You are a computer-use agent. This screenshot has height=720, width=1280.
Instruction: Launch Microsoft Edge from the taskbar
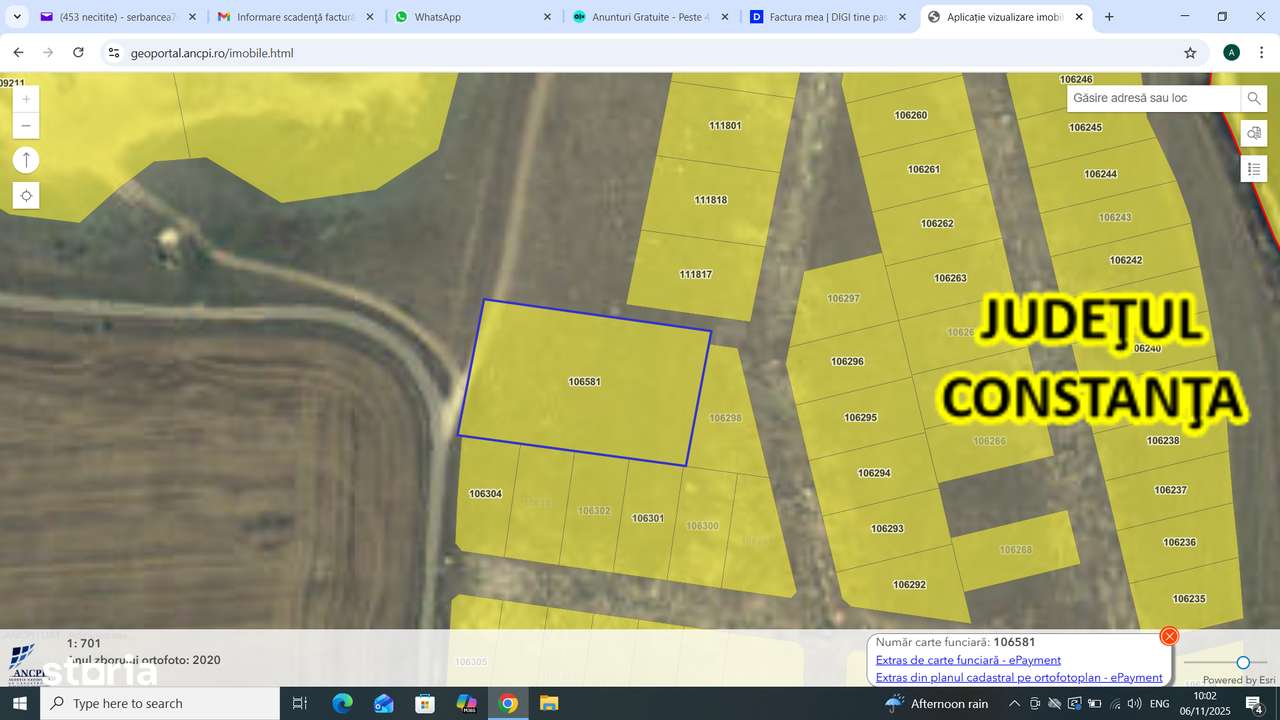click(342, 703)
